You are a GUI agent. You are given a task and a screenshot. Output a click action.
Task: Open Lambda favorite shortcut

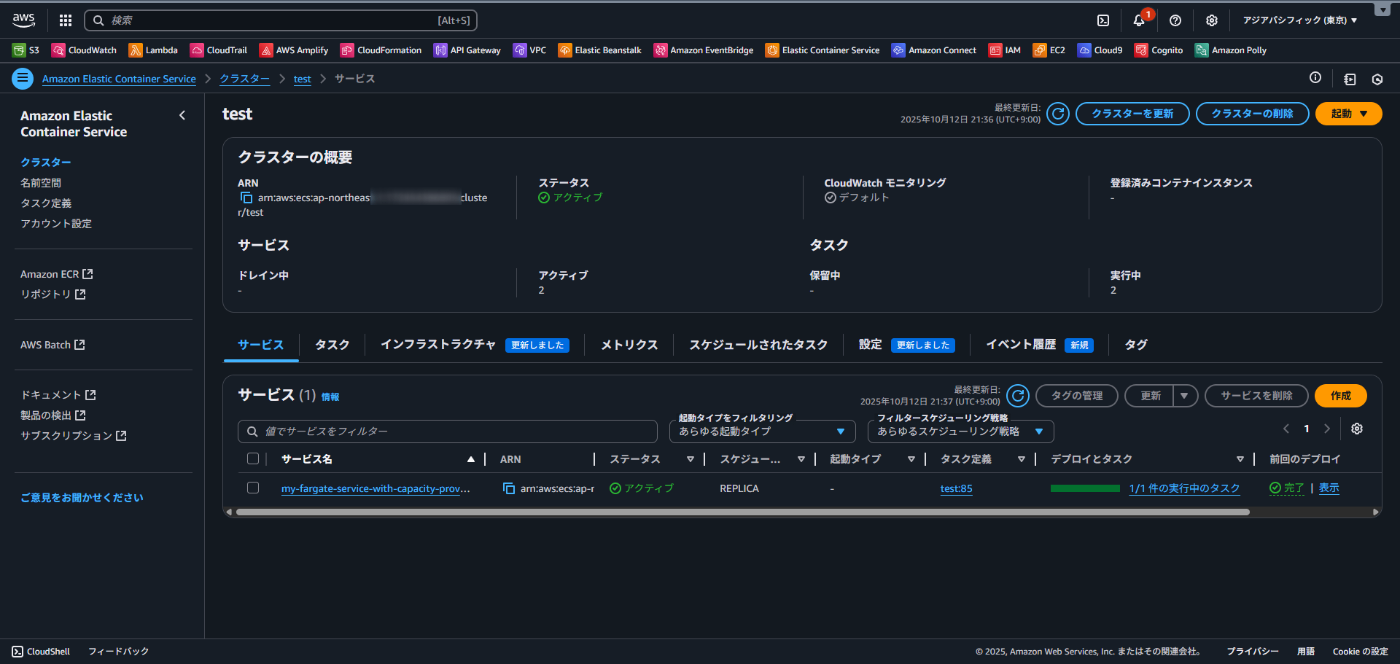pos(153,50)
